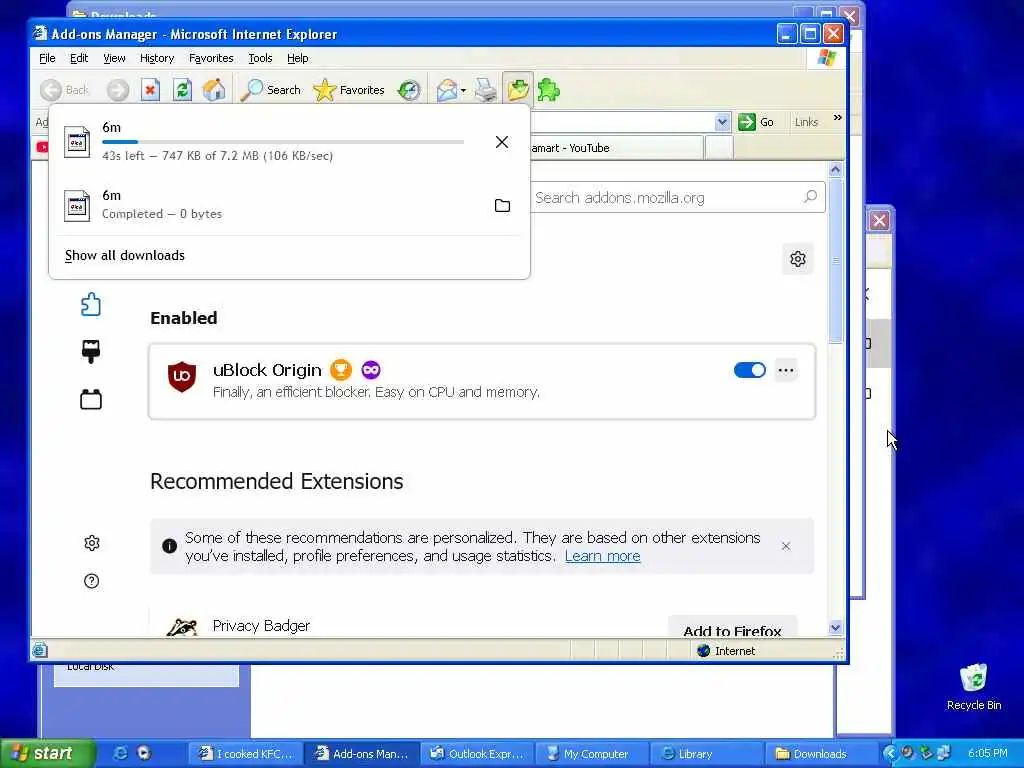1024x768 pixels.
Task: Click the page scrollbar down arrow
Action: coord(835,628)
